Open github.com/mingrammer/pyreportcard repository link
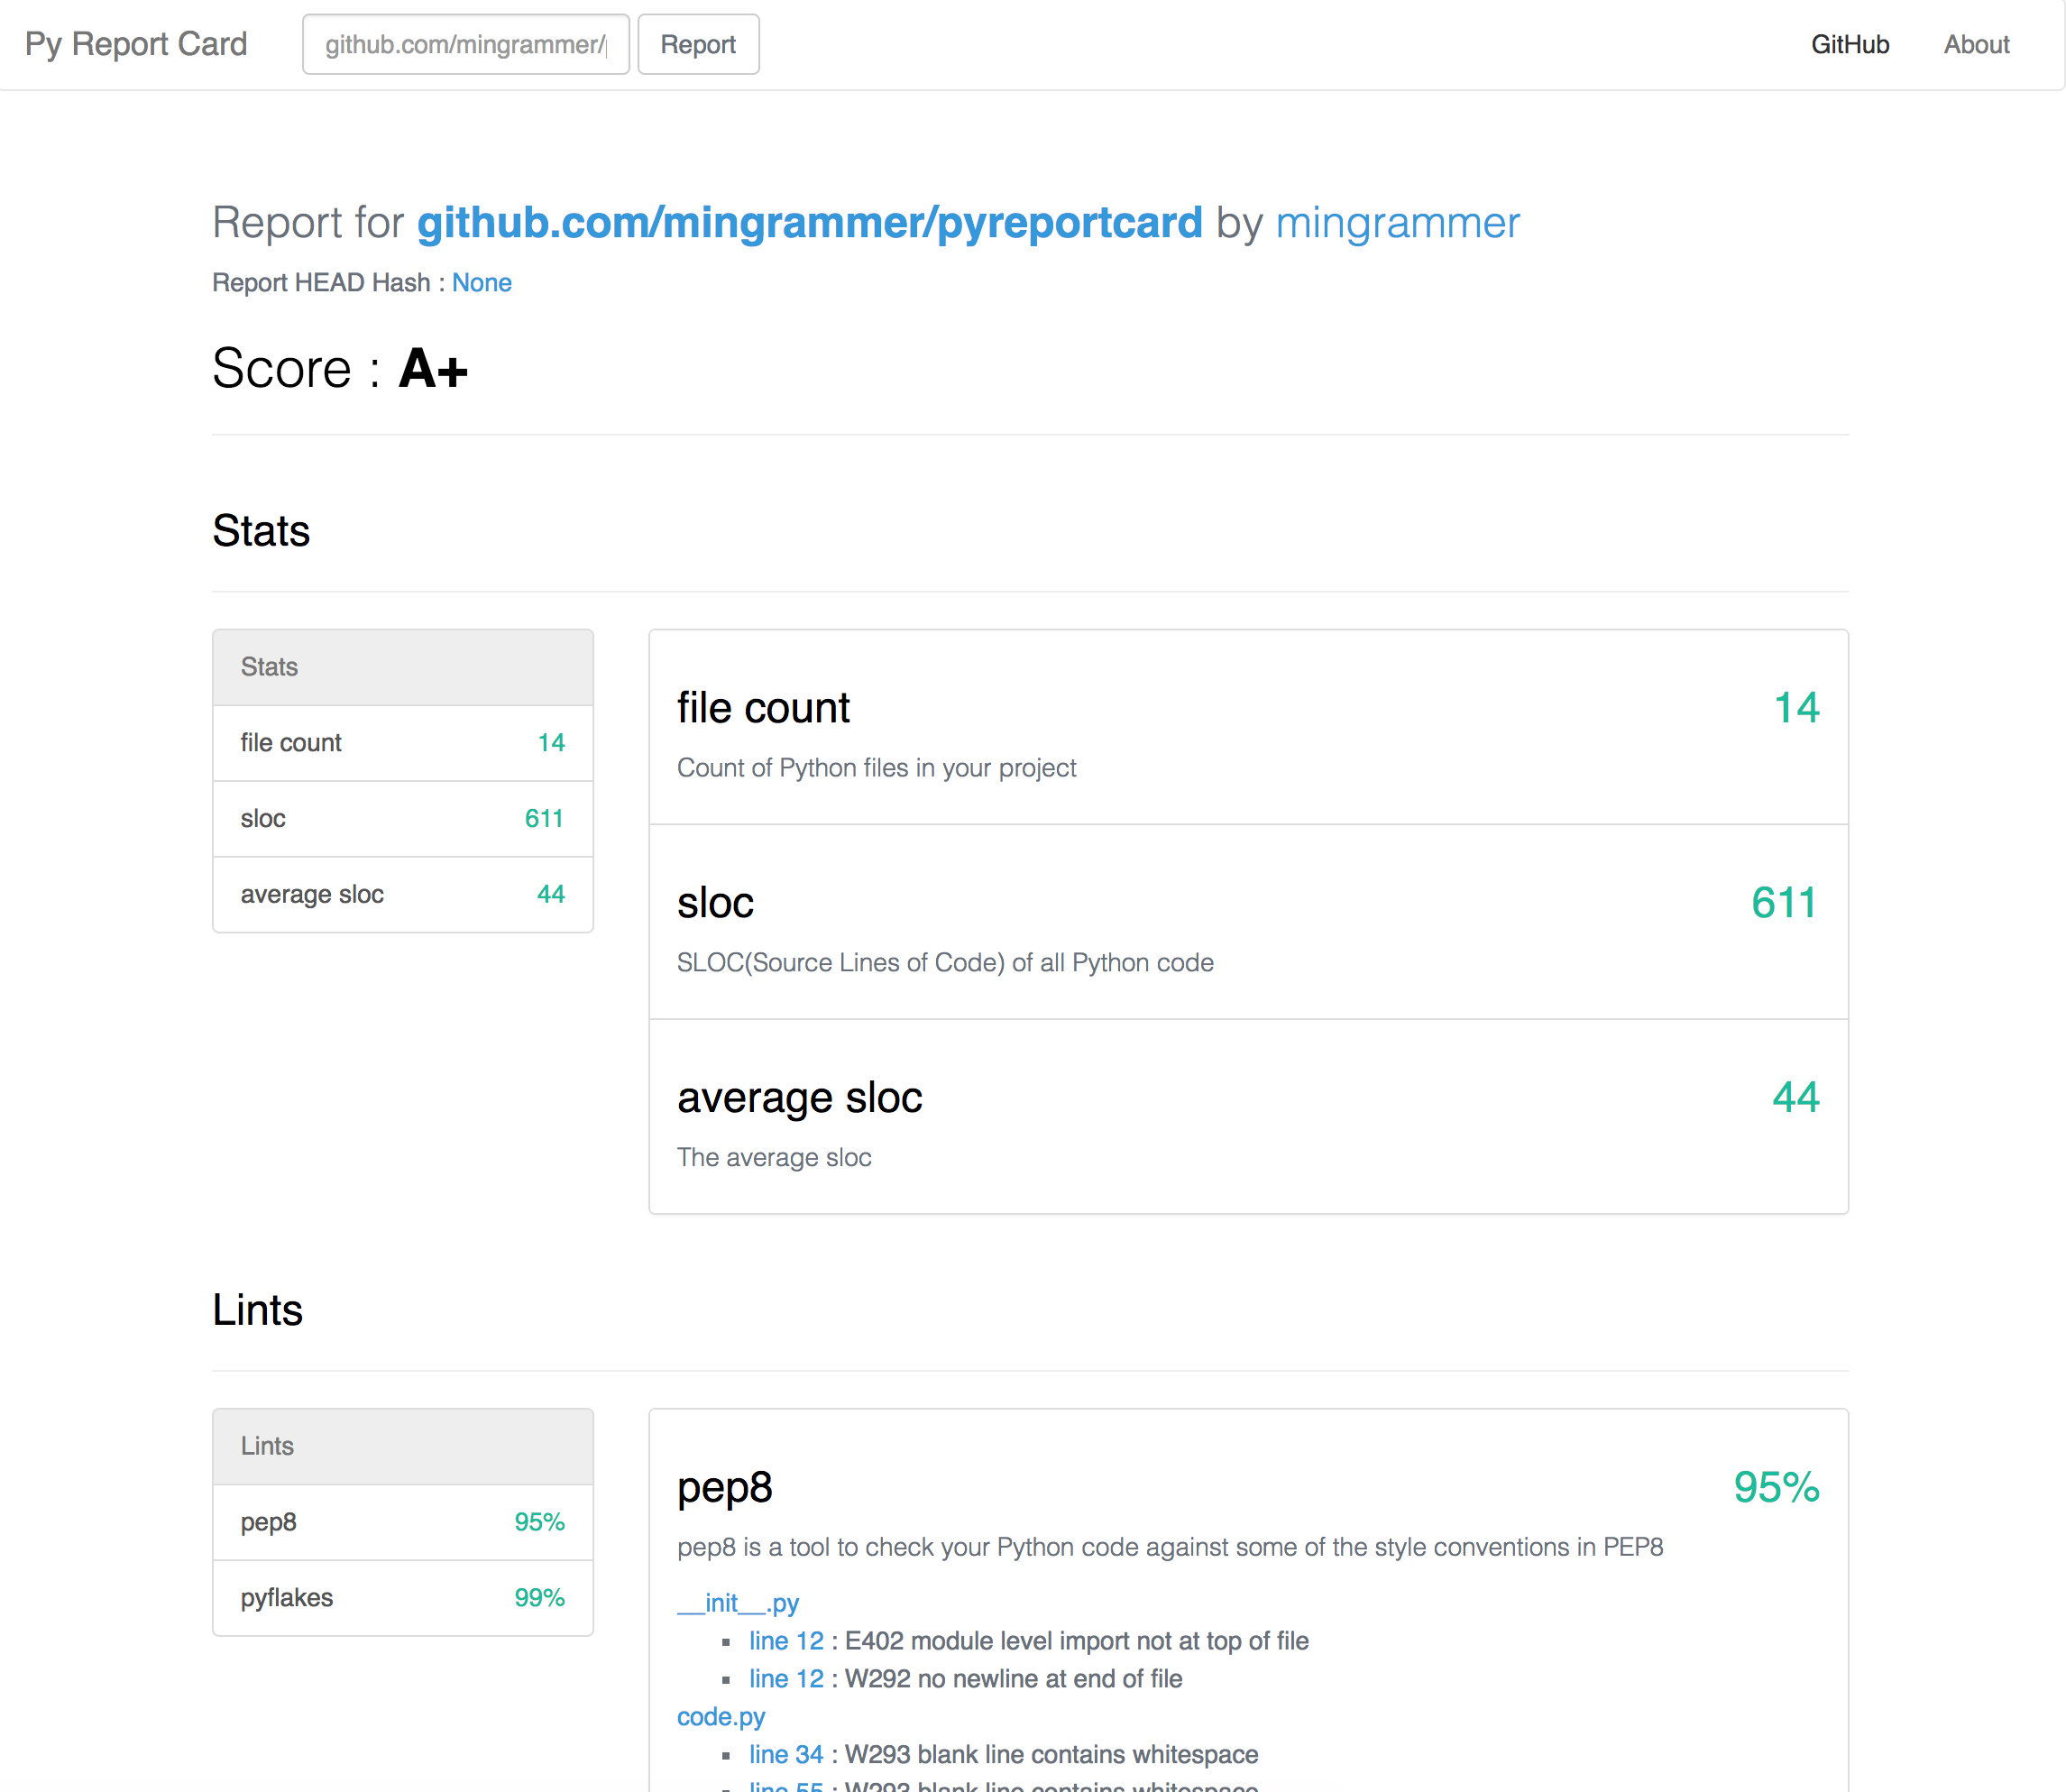The height and width of the screenshot is (1792, 2066). pos(809,222)
